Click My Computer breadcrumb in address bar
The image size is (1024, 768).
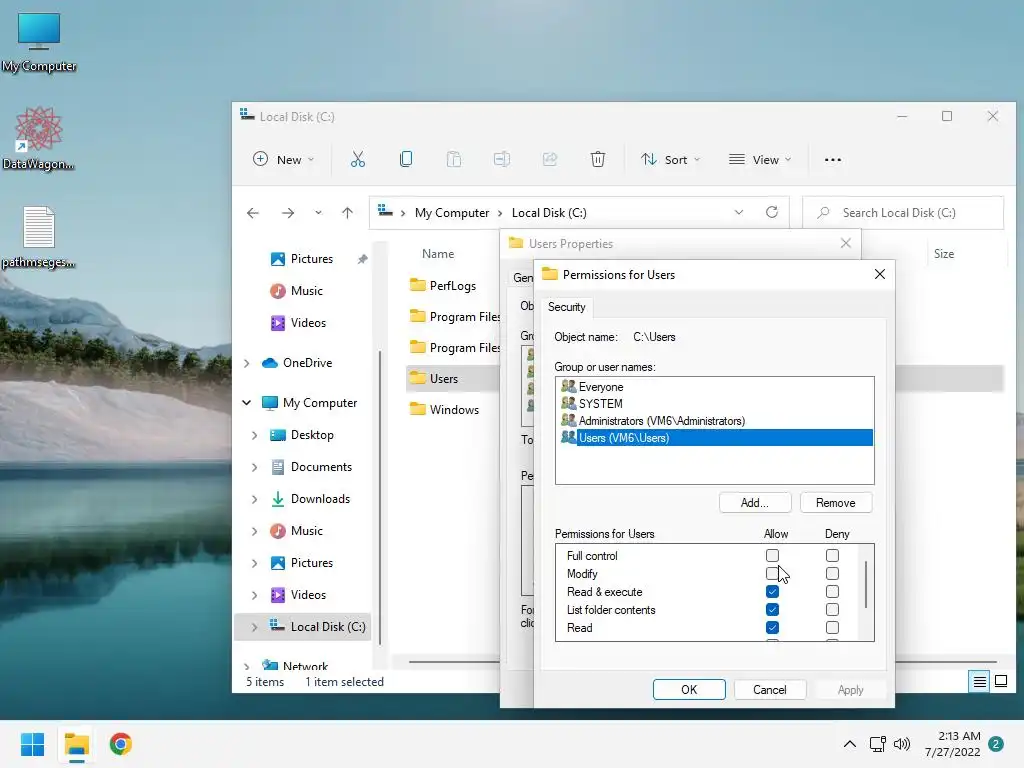[x=452, y=213]
